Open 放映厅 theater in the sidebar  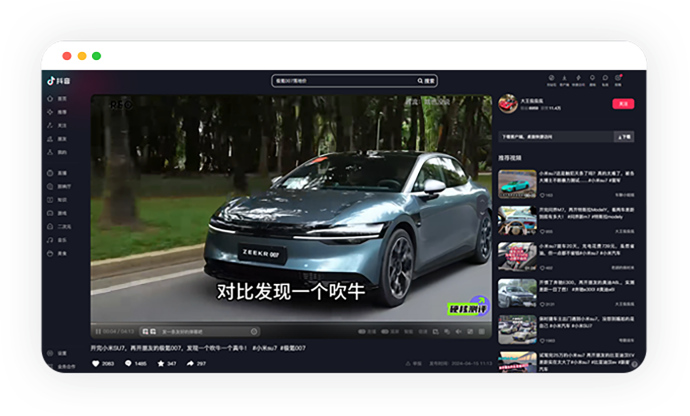click(x=59, y=187)
